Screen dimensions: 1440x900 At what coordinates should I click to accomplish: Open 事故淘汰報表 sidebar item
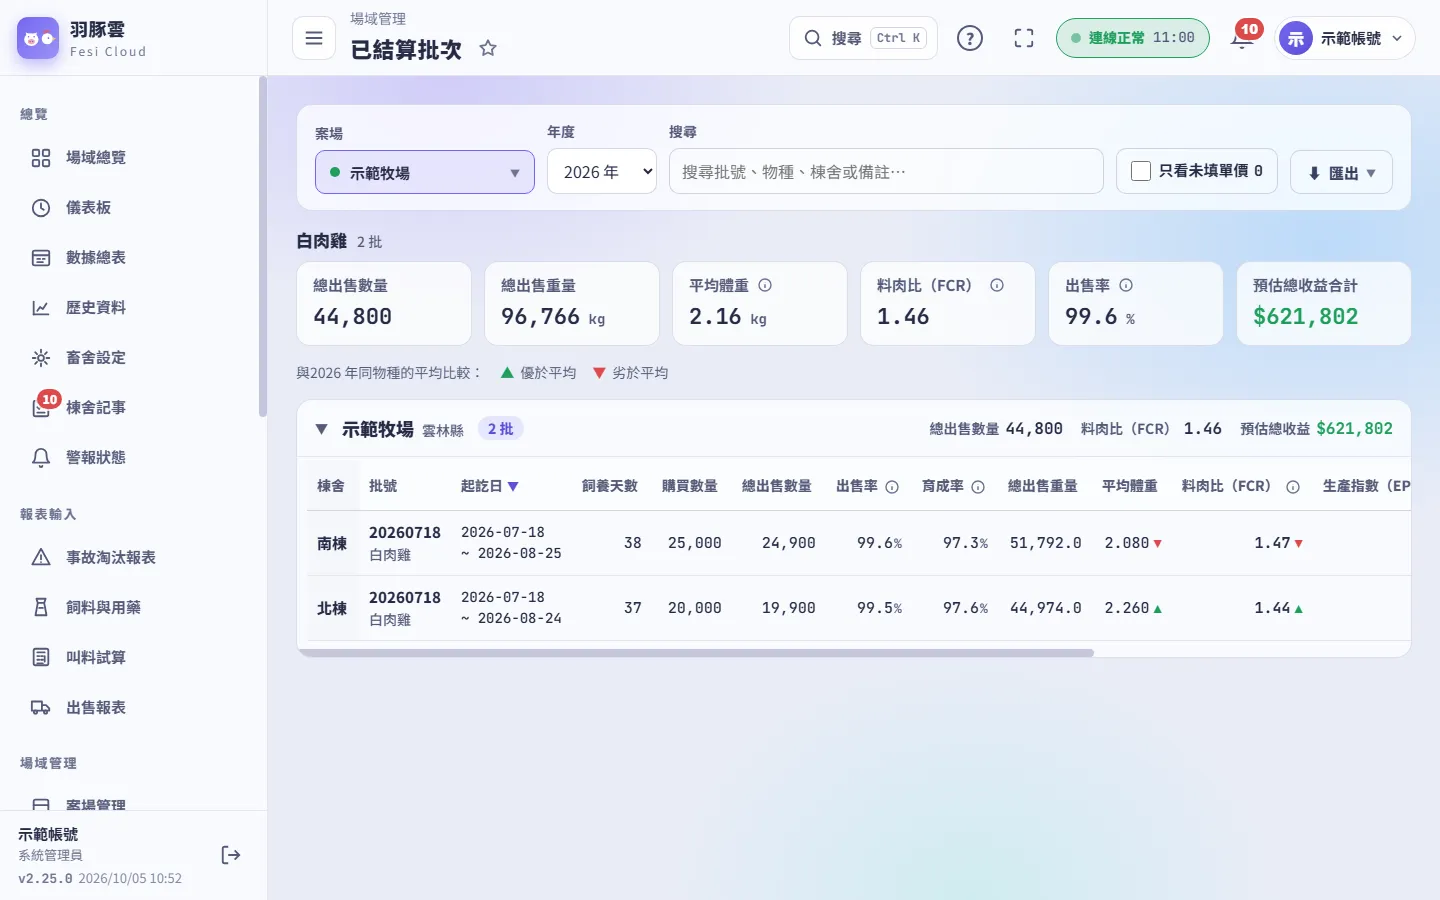point(132,558)
